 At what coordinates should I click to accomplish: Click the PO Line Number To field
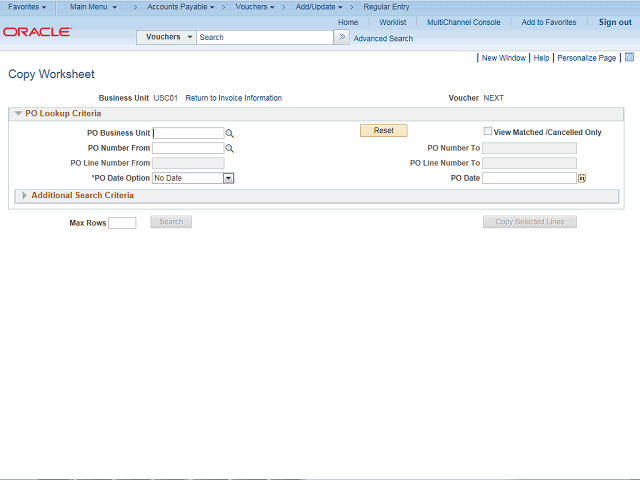tap(529, 163)
